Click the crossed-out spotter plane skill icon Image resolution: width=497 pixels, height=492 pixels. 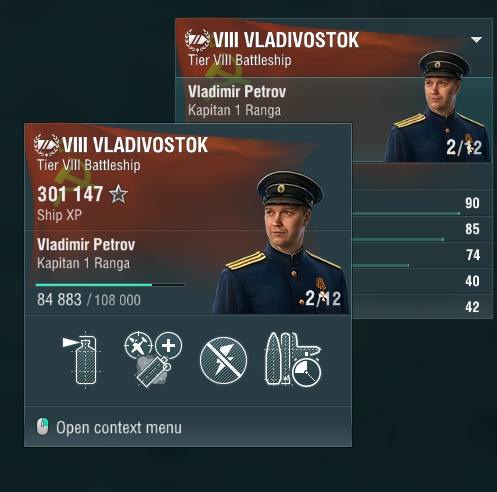(223, 360)
